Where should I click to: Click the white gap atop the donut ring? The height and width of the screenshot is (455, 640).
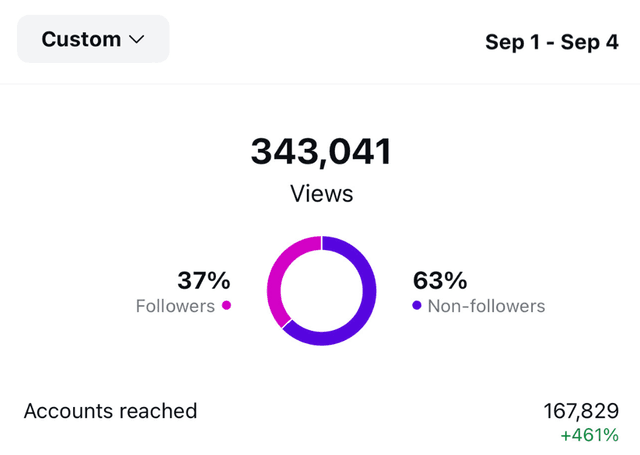[321, 243]
